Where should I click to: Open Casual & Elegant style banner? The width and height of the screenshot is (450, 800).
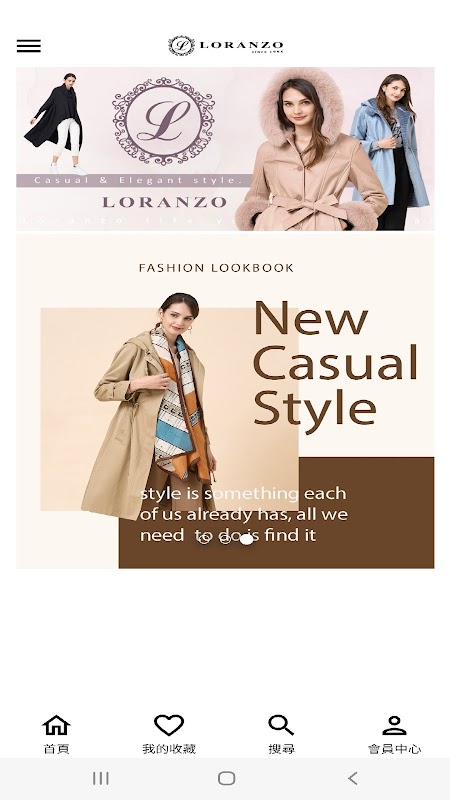225,148
